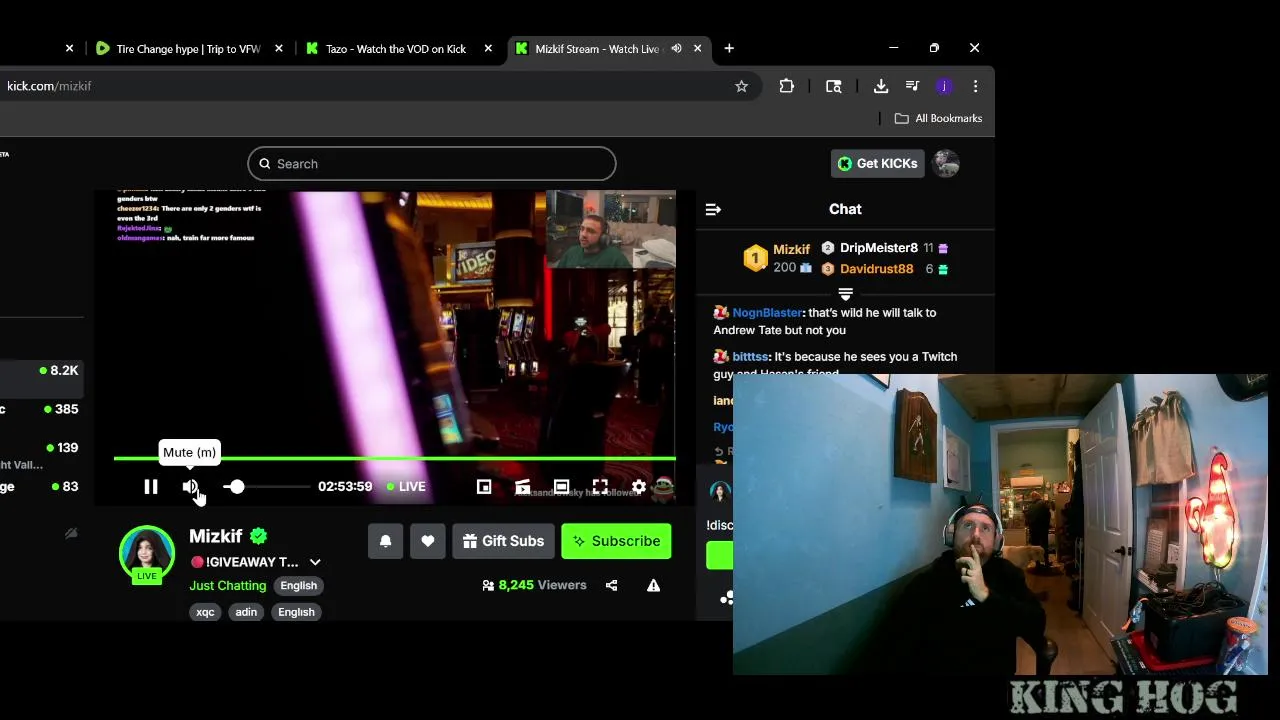Collapse the chat panel
The height and width of the screenshot is (720, 1280).
[x=713, y=209]
